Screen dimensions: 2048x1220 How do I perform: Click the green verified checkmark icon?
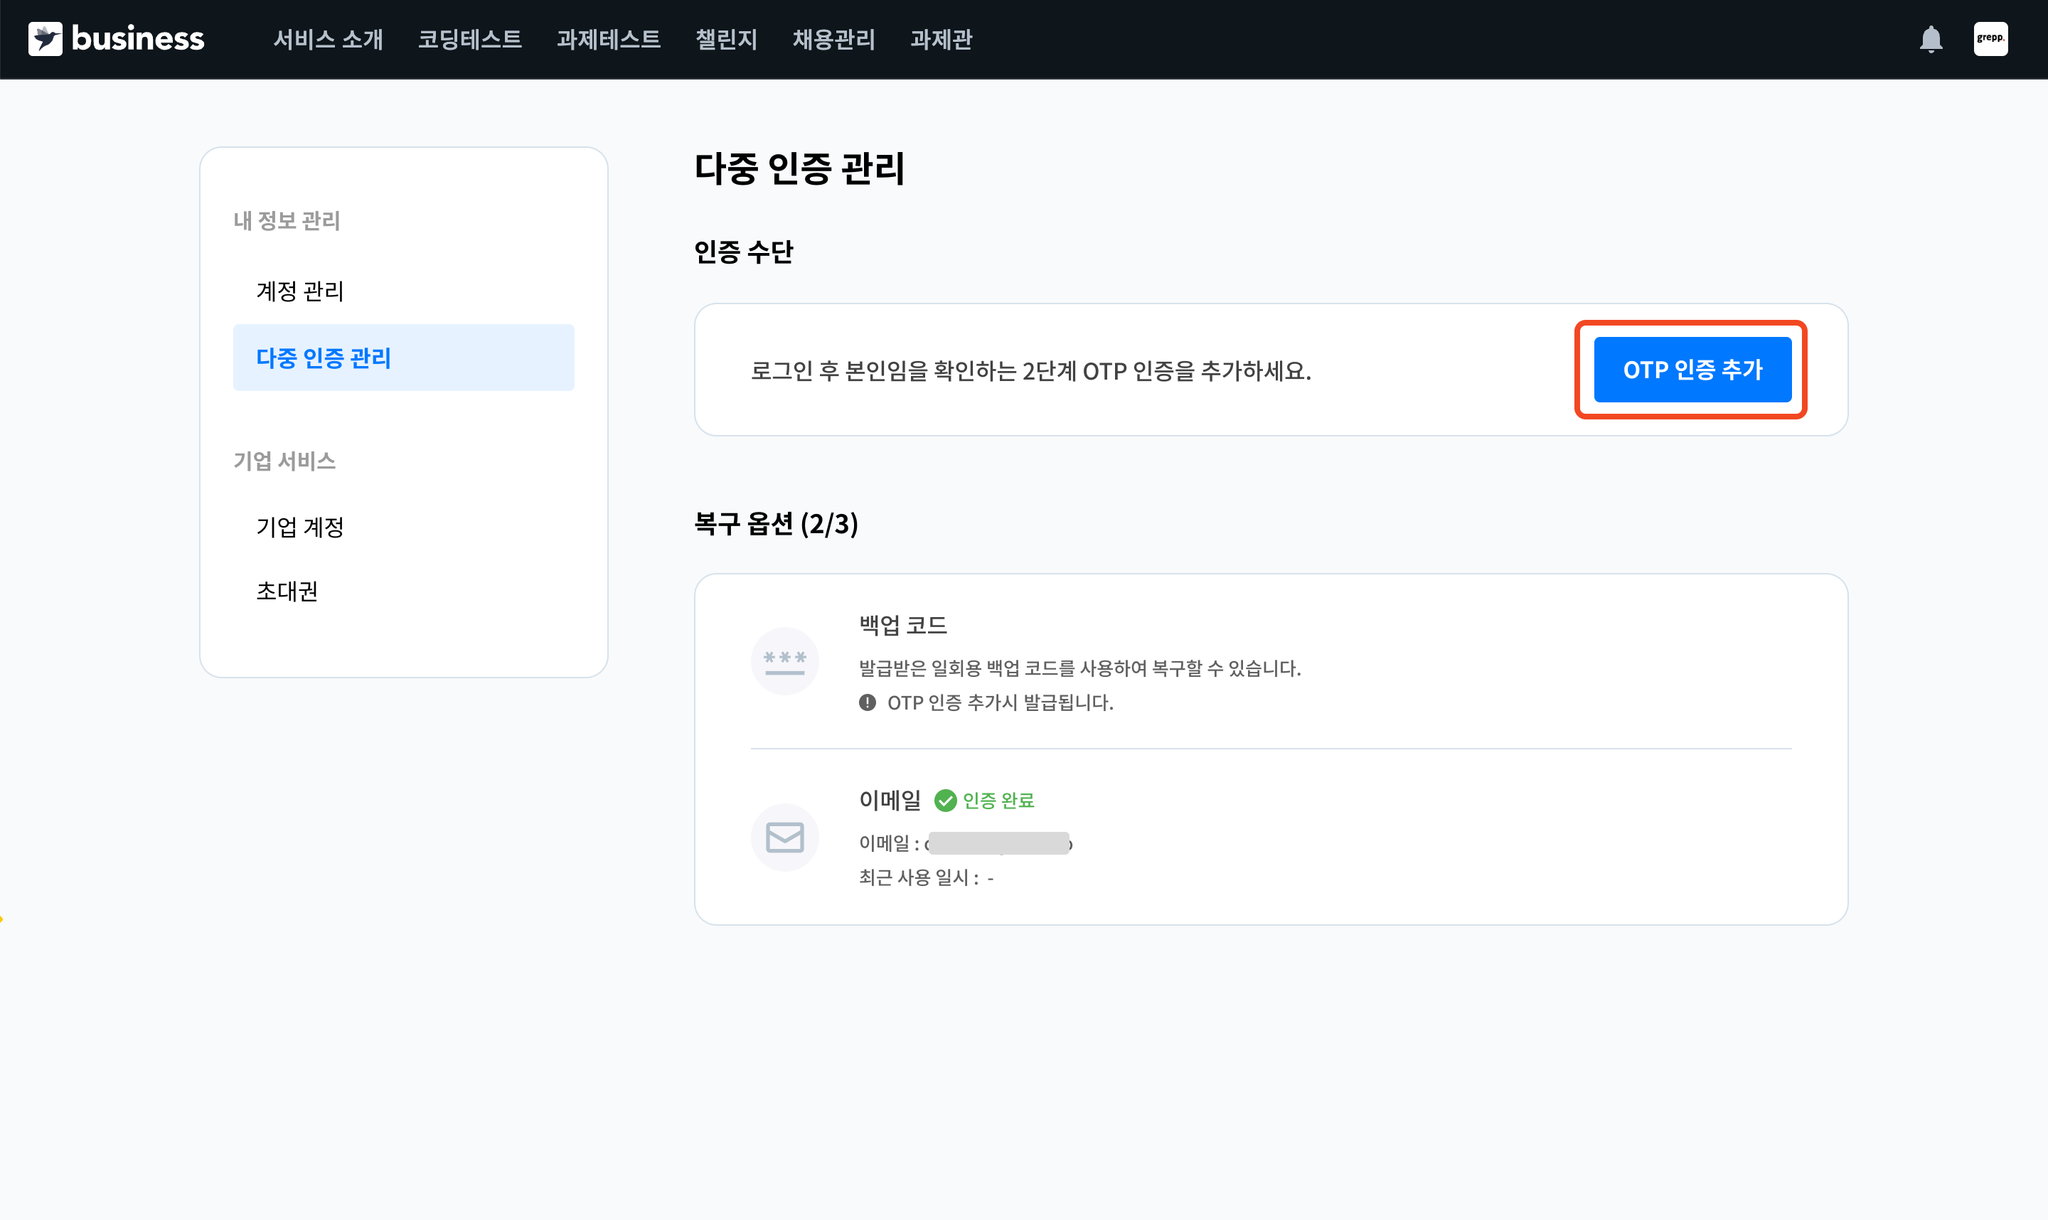(945, 800)
